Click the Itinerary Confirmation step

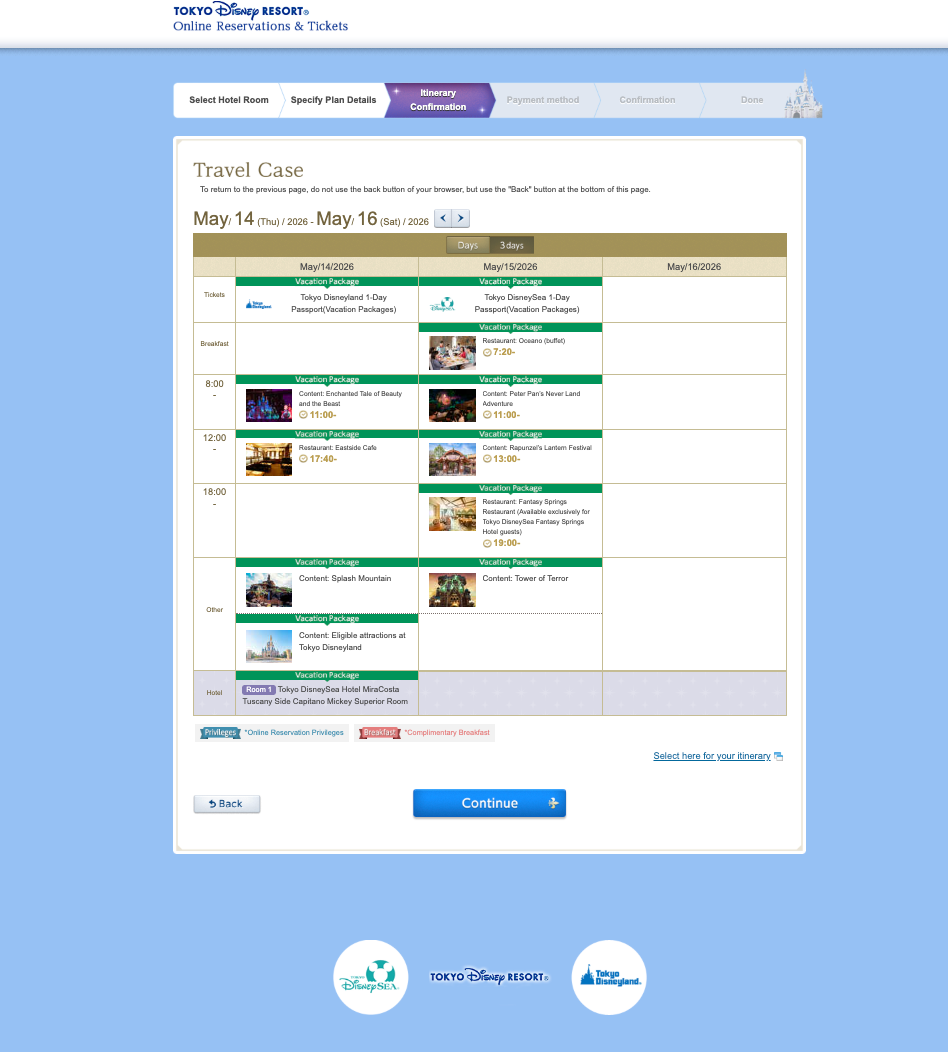coord(438,100)
